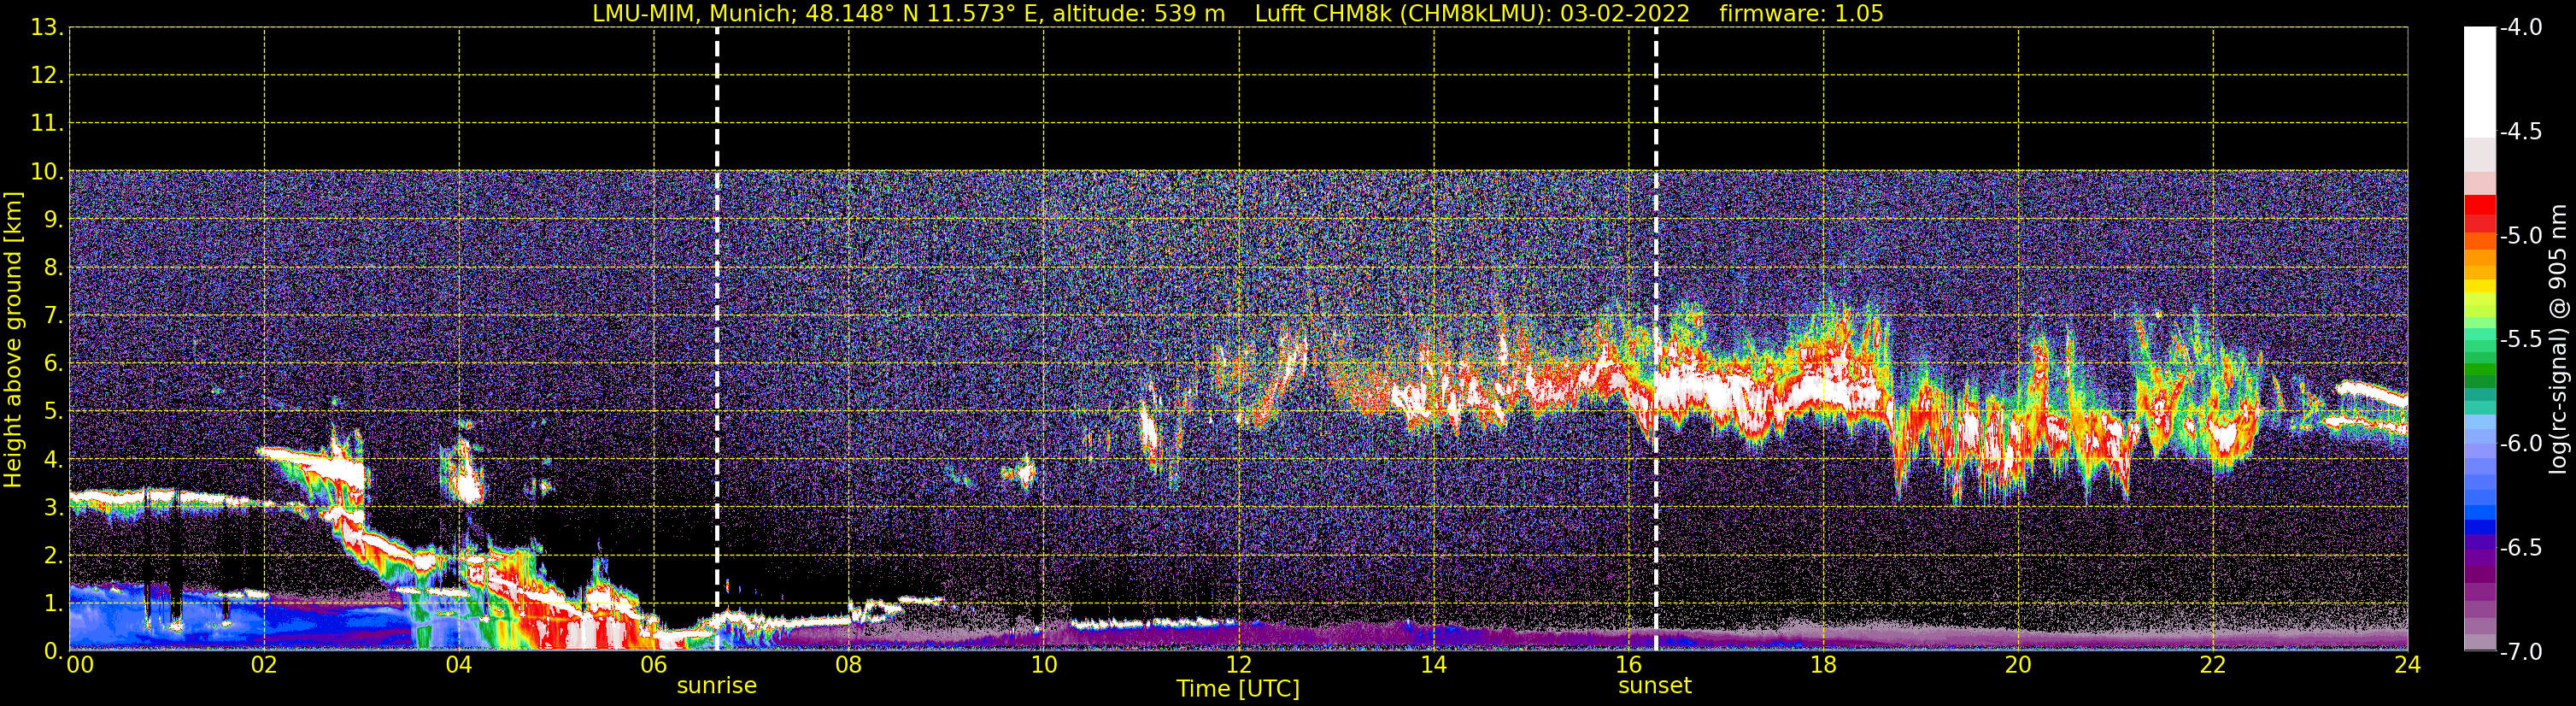The image size is (2576, 706).
Task: Click colorbar tick label '-6.5'
Action: pyautogui.click(x=2520, y=548)
